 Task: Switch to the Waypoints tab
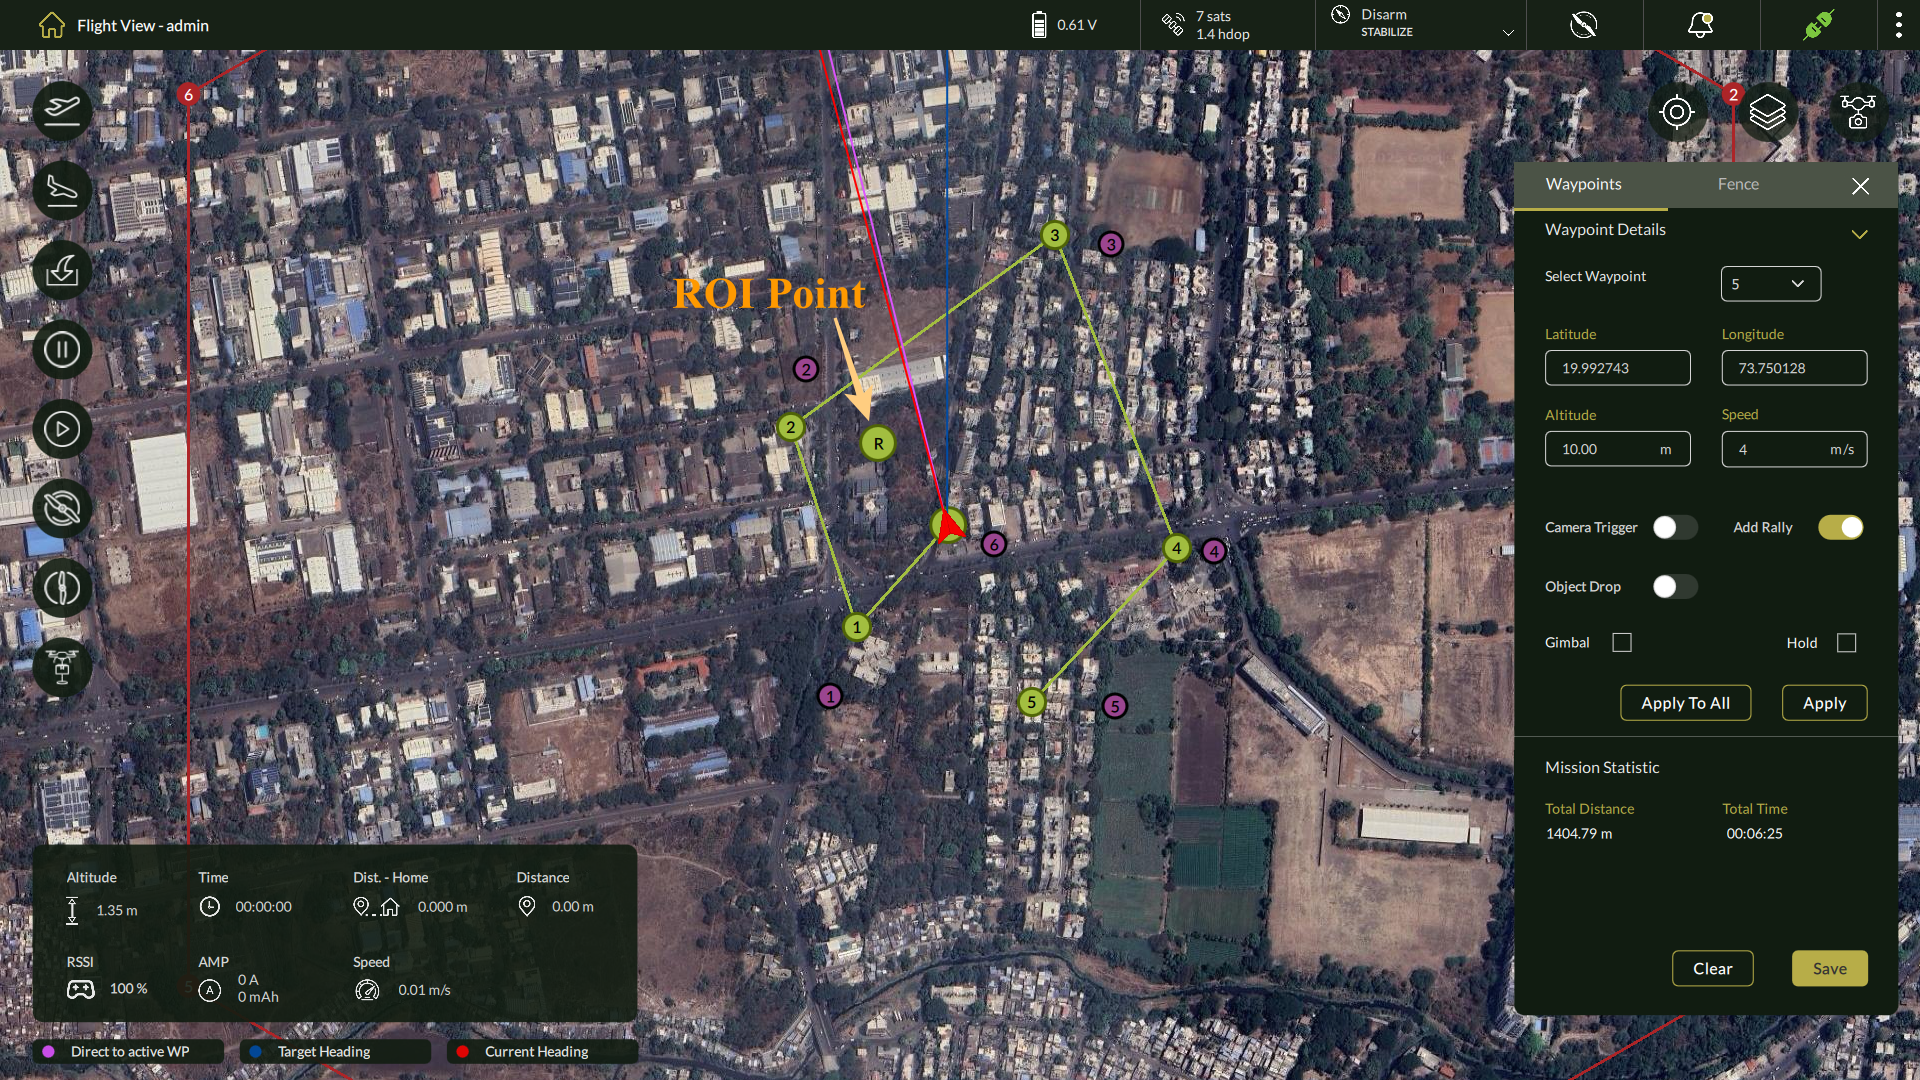tap(1583, 184)
